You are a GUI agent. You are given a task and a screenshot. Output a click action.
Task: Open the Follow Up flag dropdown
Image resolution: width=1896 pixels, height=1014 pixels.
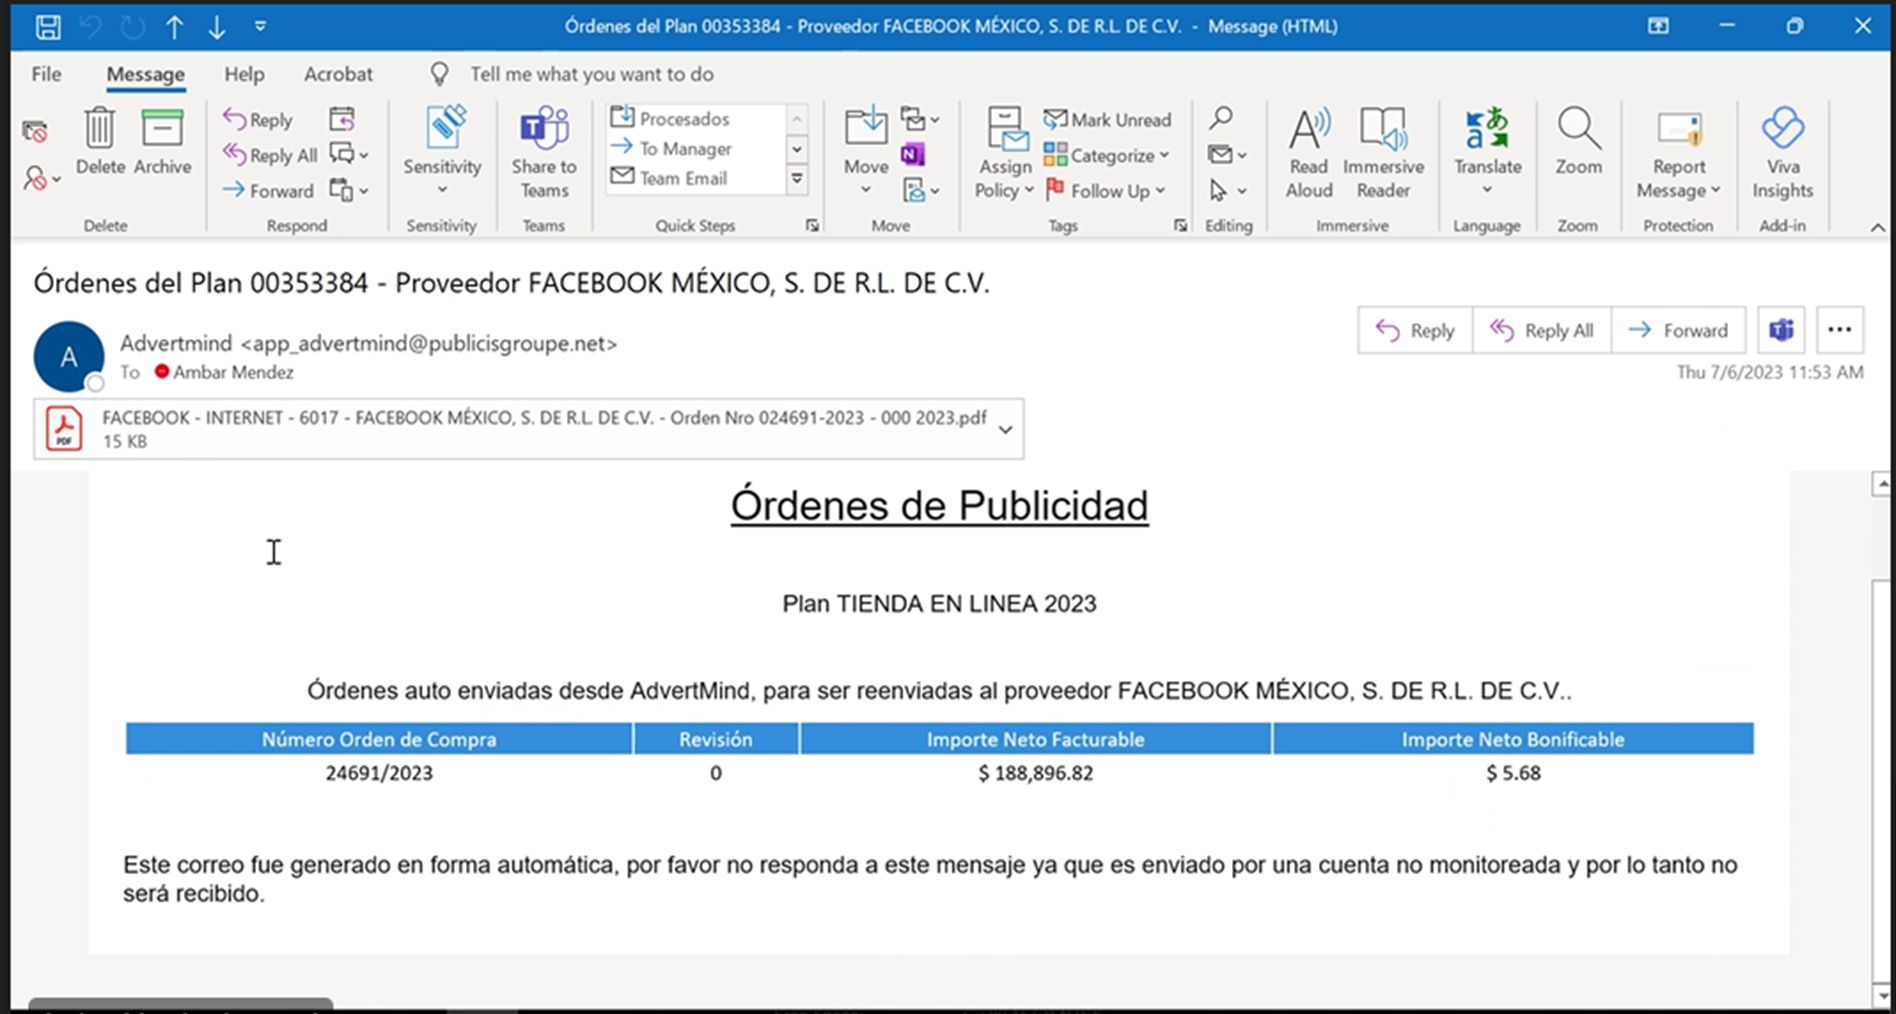(x=1105, y=190)
